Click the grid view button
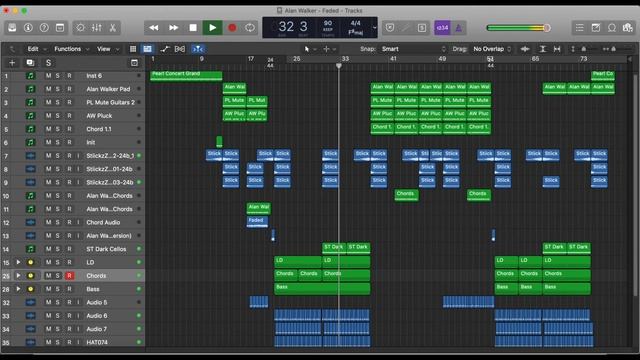Viewport: 640px width, 360px height. (133, 49)
